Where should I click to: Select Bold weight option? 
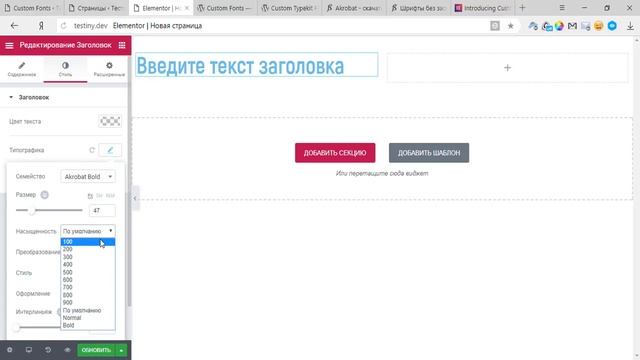(x=88, y=325)
